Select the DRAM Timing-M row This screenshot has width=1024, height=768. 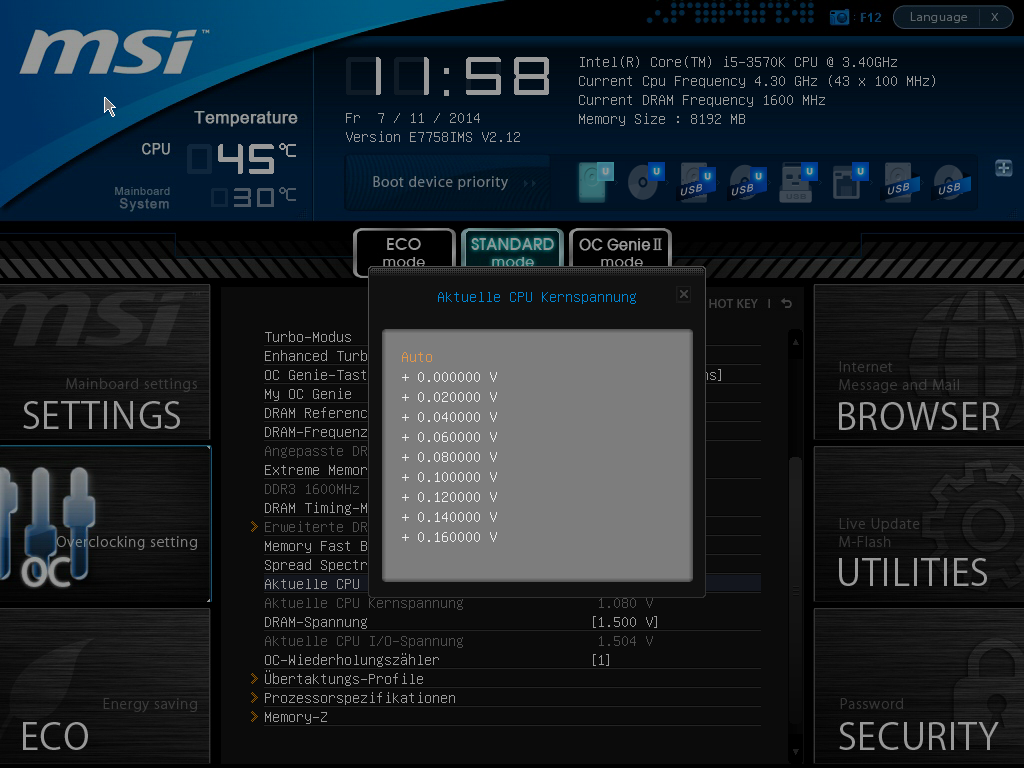click(316, 508)
